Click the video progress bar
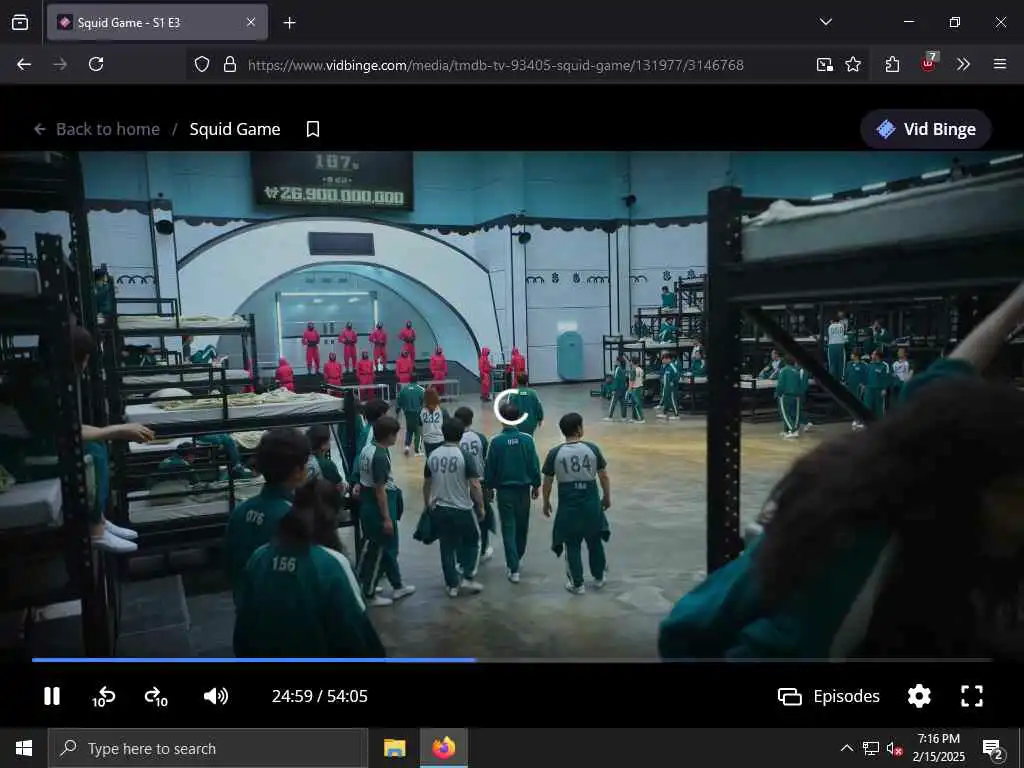Screen dimensions: 1024x768 coord(512,660)
